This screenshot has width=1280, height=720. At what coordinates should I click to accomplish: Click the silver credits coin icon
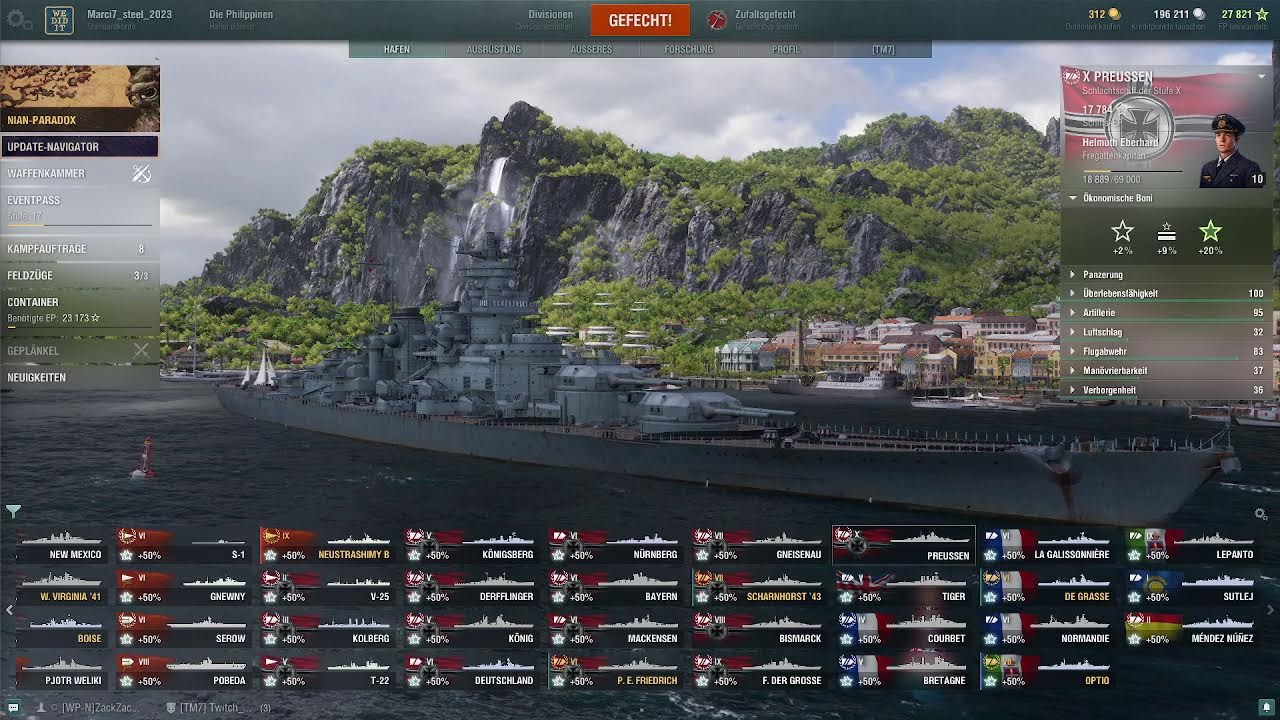1199,14
